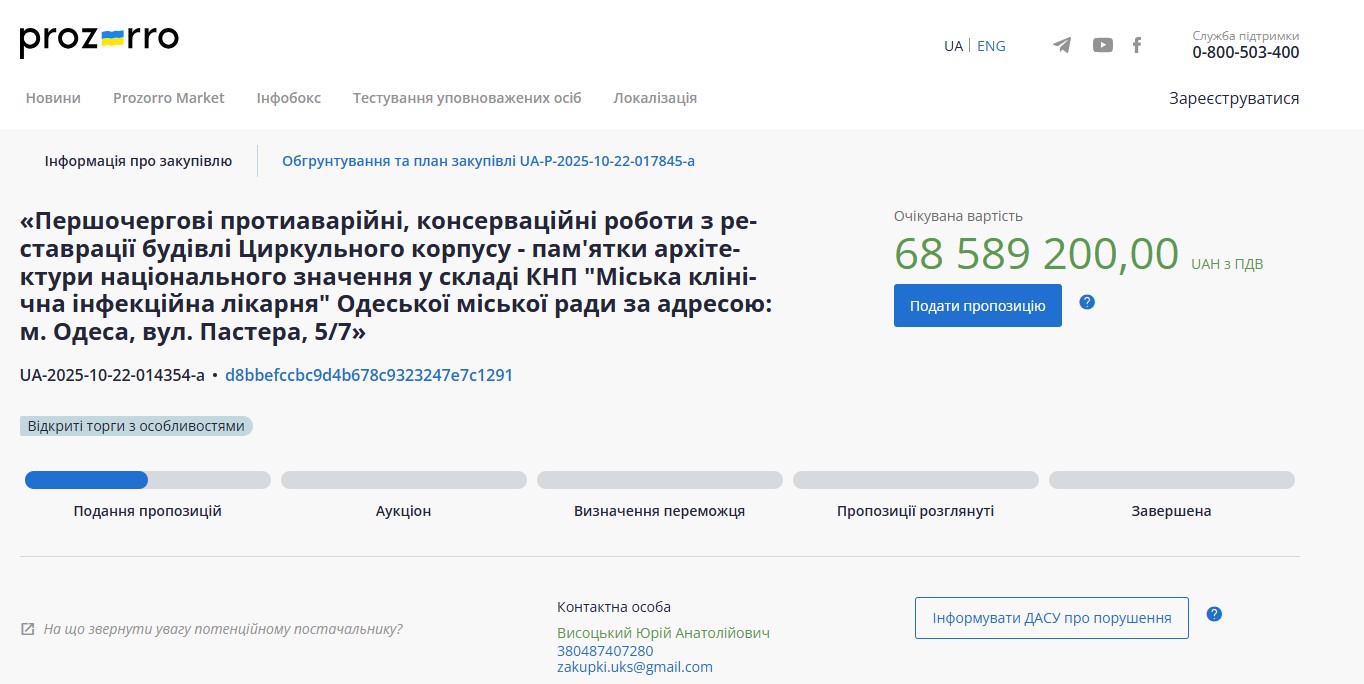Open the Telegram channel icon
The width and height of the screenshot is (1364, 684).
click(x=1062, y=45)
